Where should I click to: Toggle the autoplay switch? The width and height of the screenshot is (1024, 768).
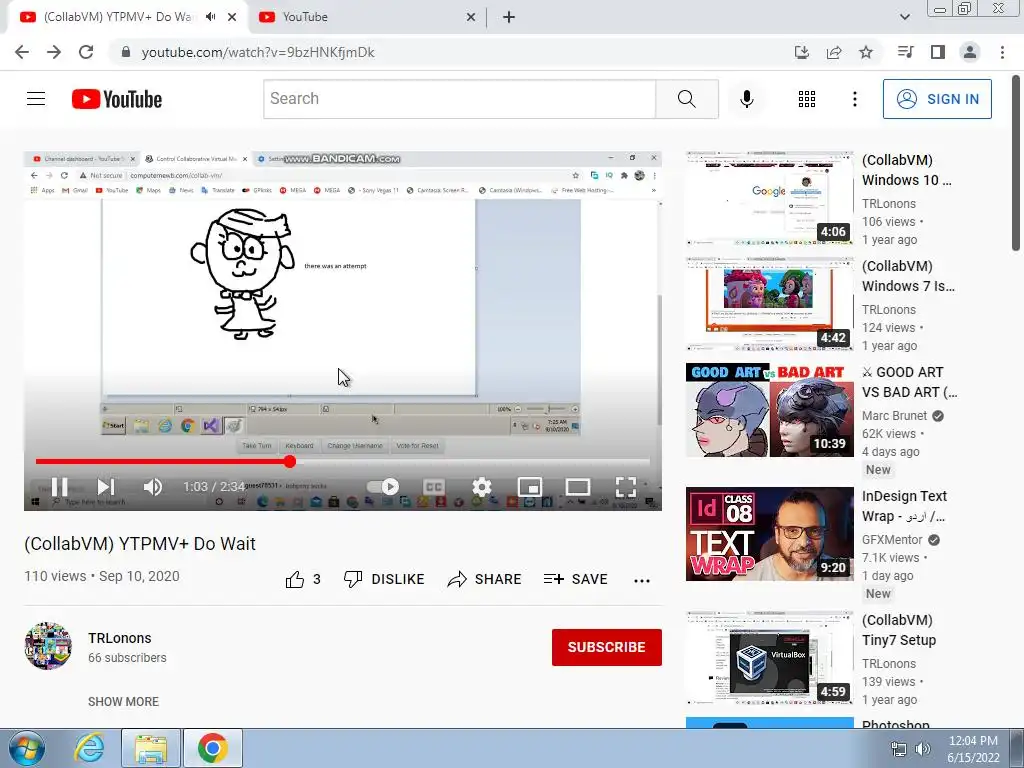point(383,487)
